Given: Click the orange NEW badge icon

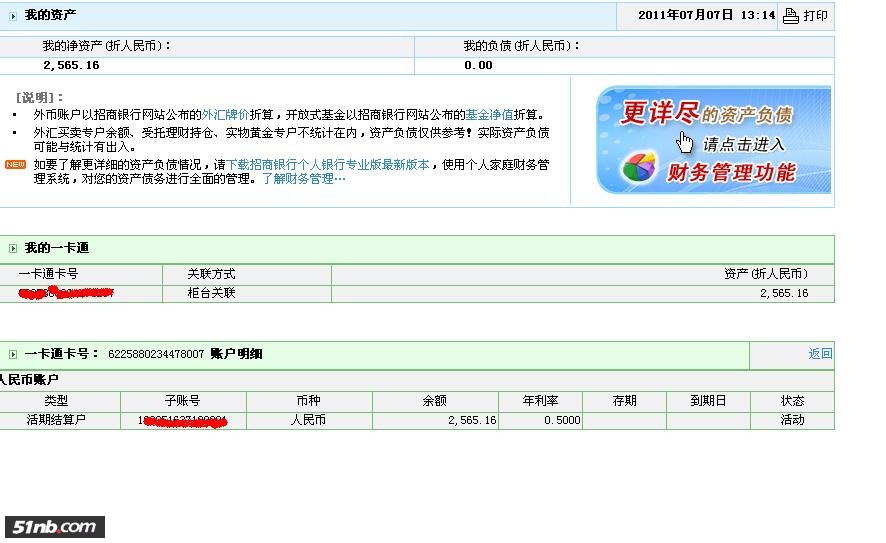Looking at the screenshot, I should click(15, 164).
